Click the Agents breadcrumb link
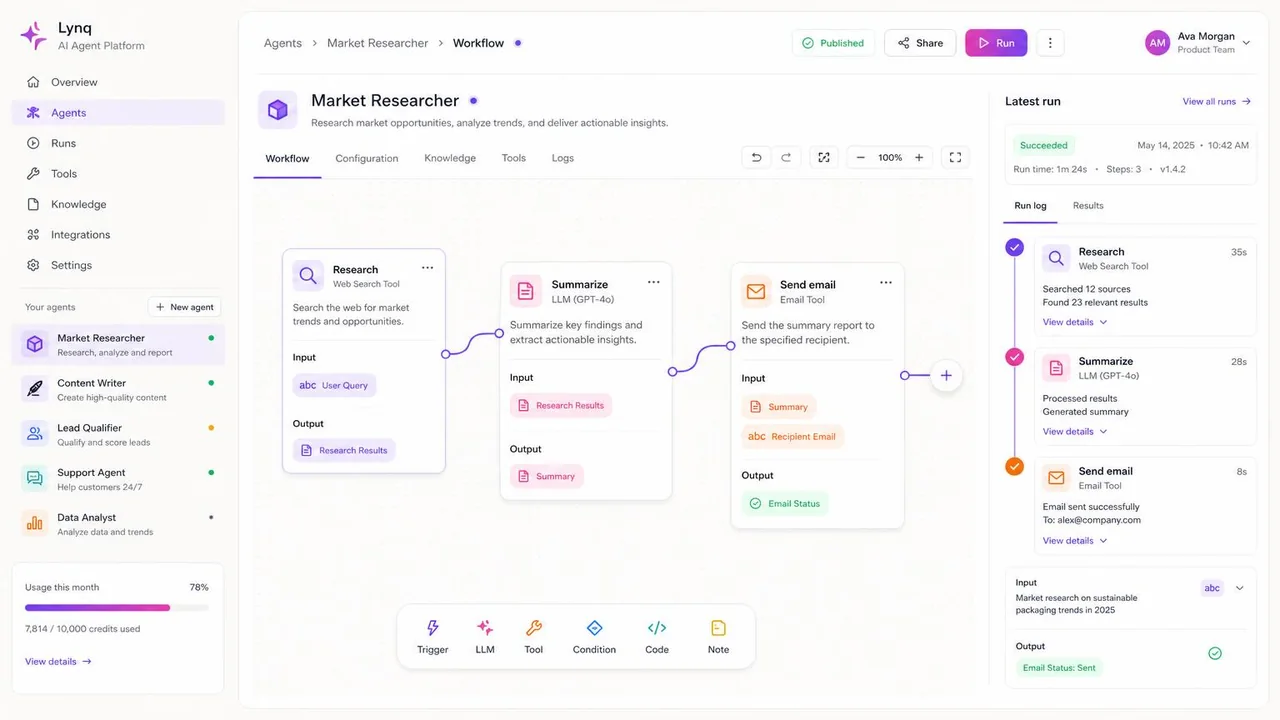 [x=282, y=43]
